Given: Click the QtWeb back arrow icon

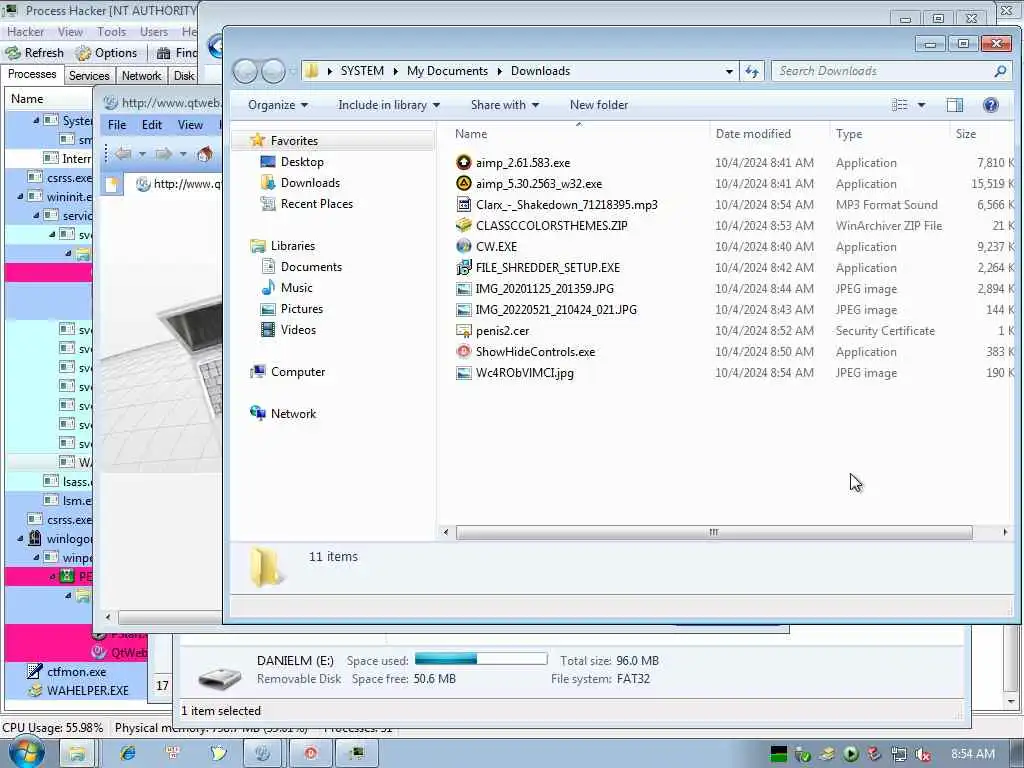Looking at the screenshot, I should pos(123,154).
